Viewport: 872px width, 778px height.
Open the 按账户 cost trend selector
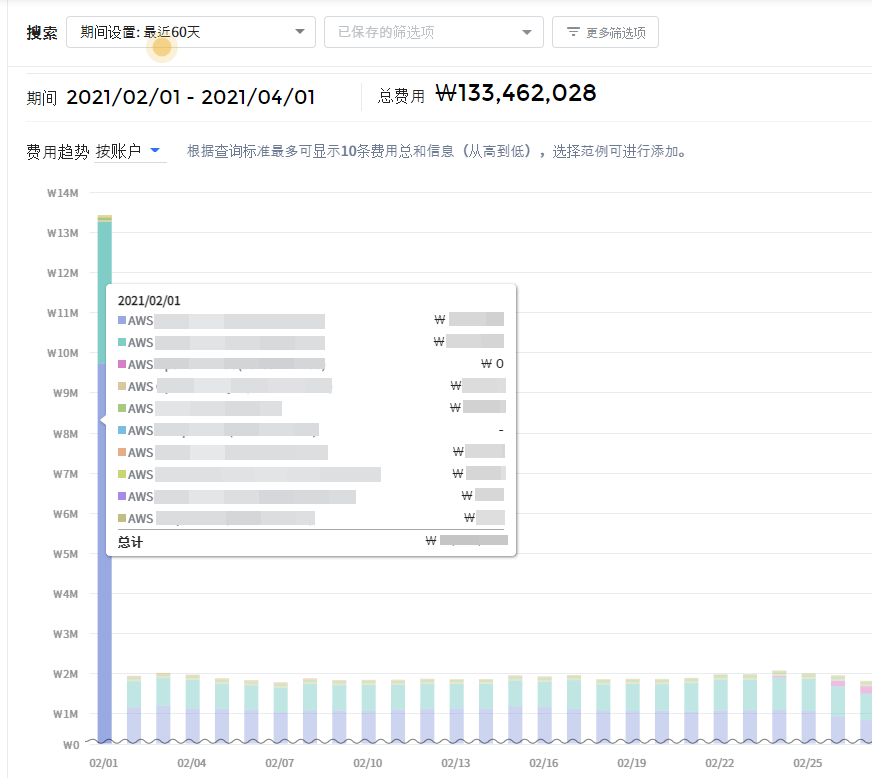click(128, 152)
